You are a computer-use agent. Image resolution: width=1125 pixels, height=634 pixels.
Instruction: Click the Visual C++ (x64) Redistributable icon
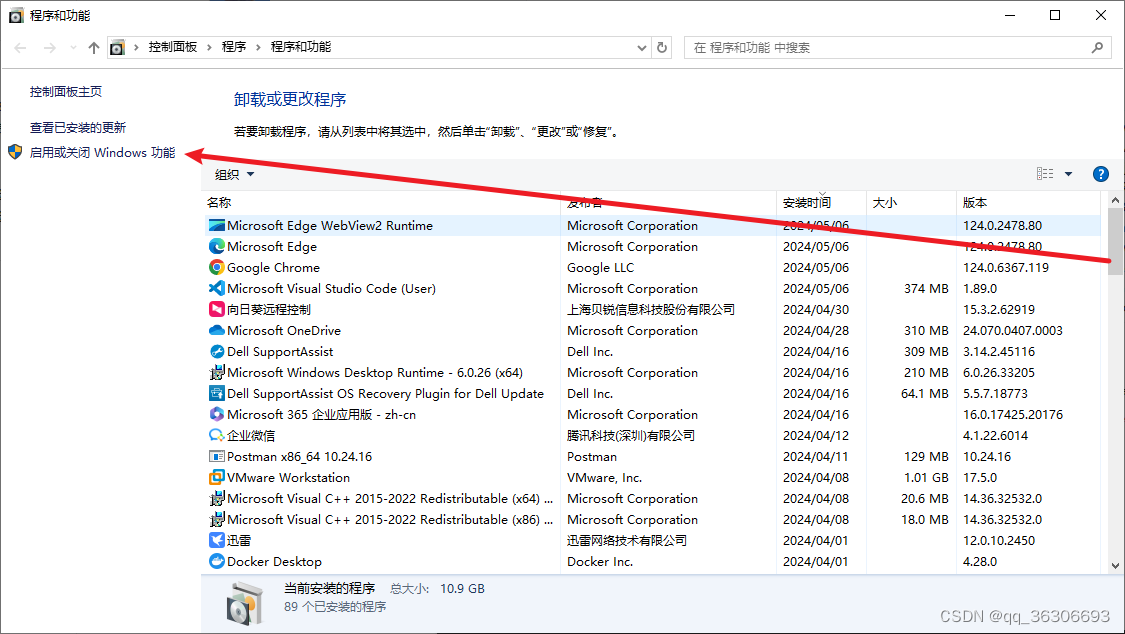point(217,498)
